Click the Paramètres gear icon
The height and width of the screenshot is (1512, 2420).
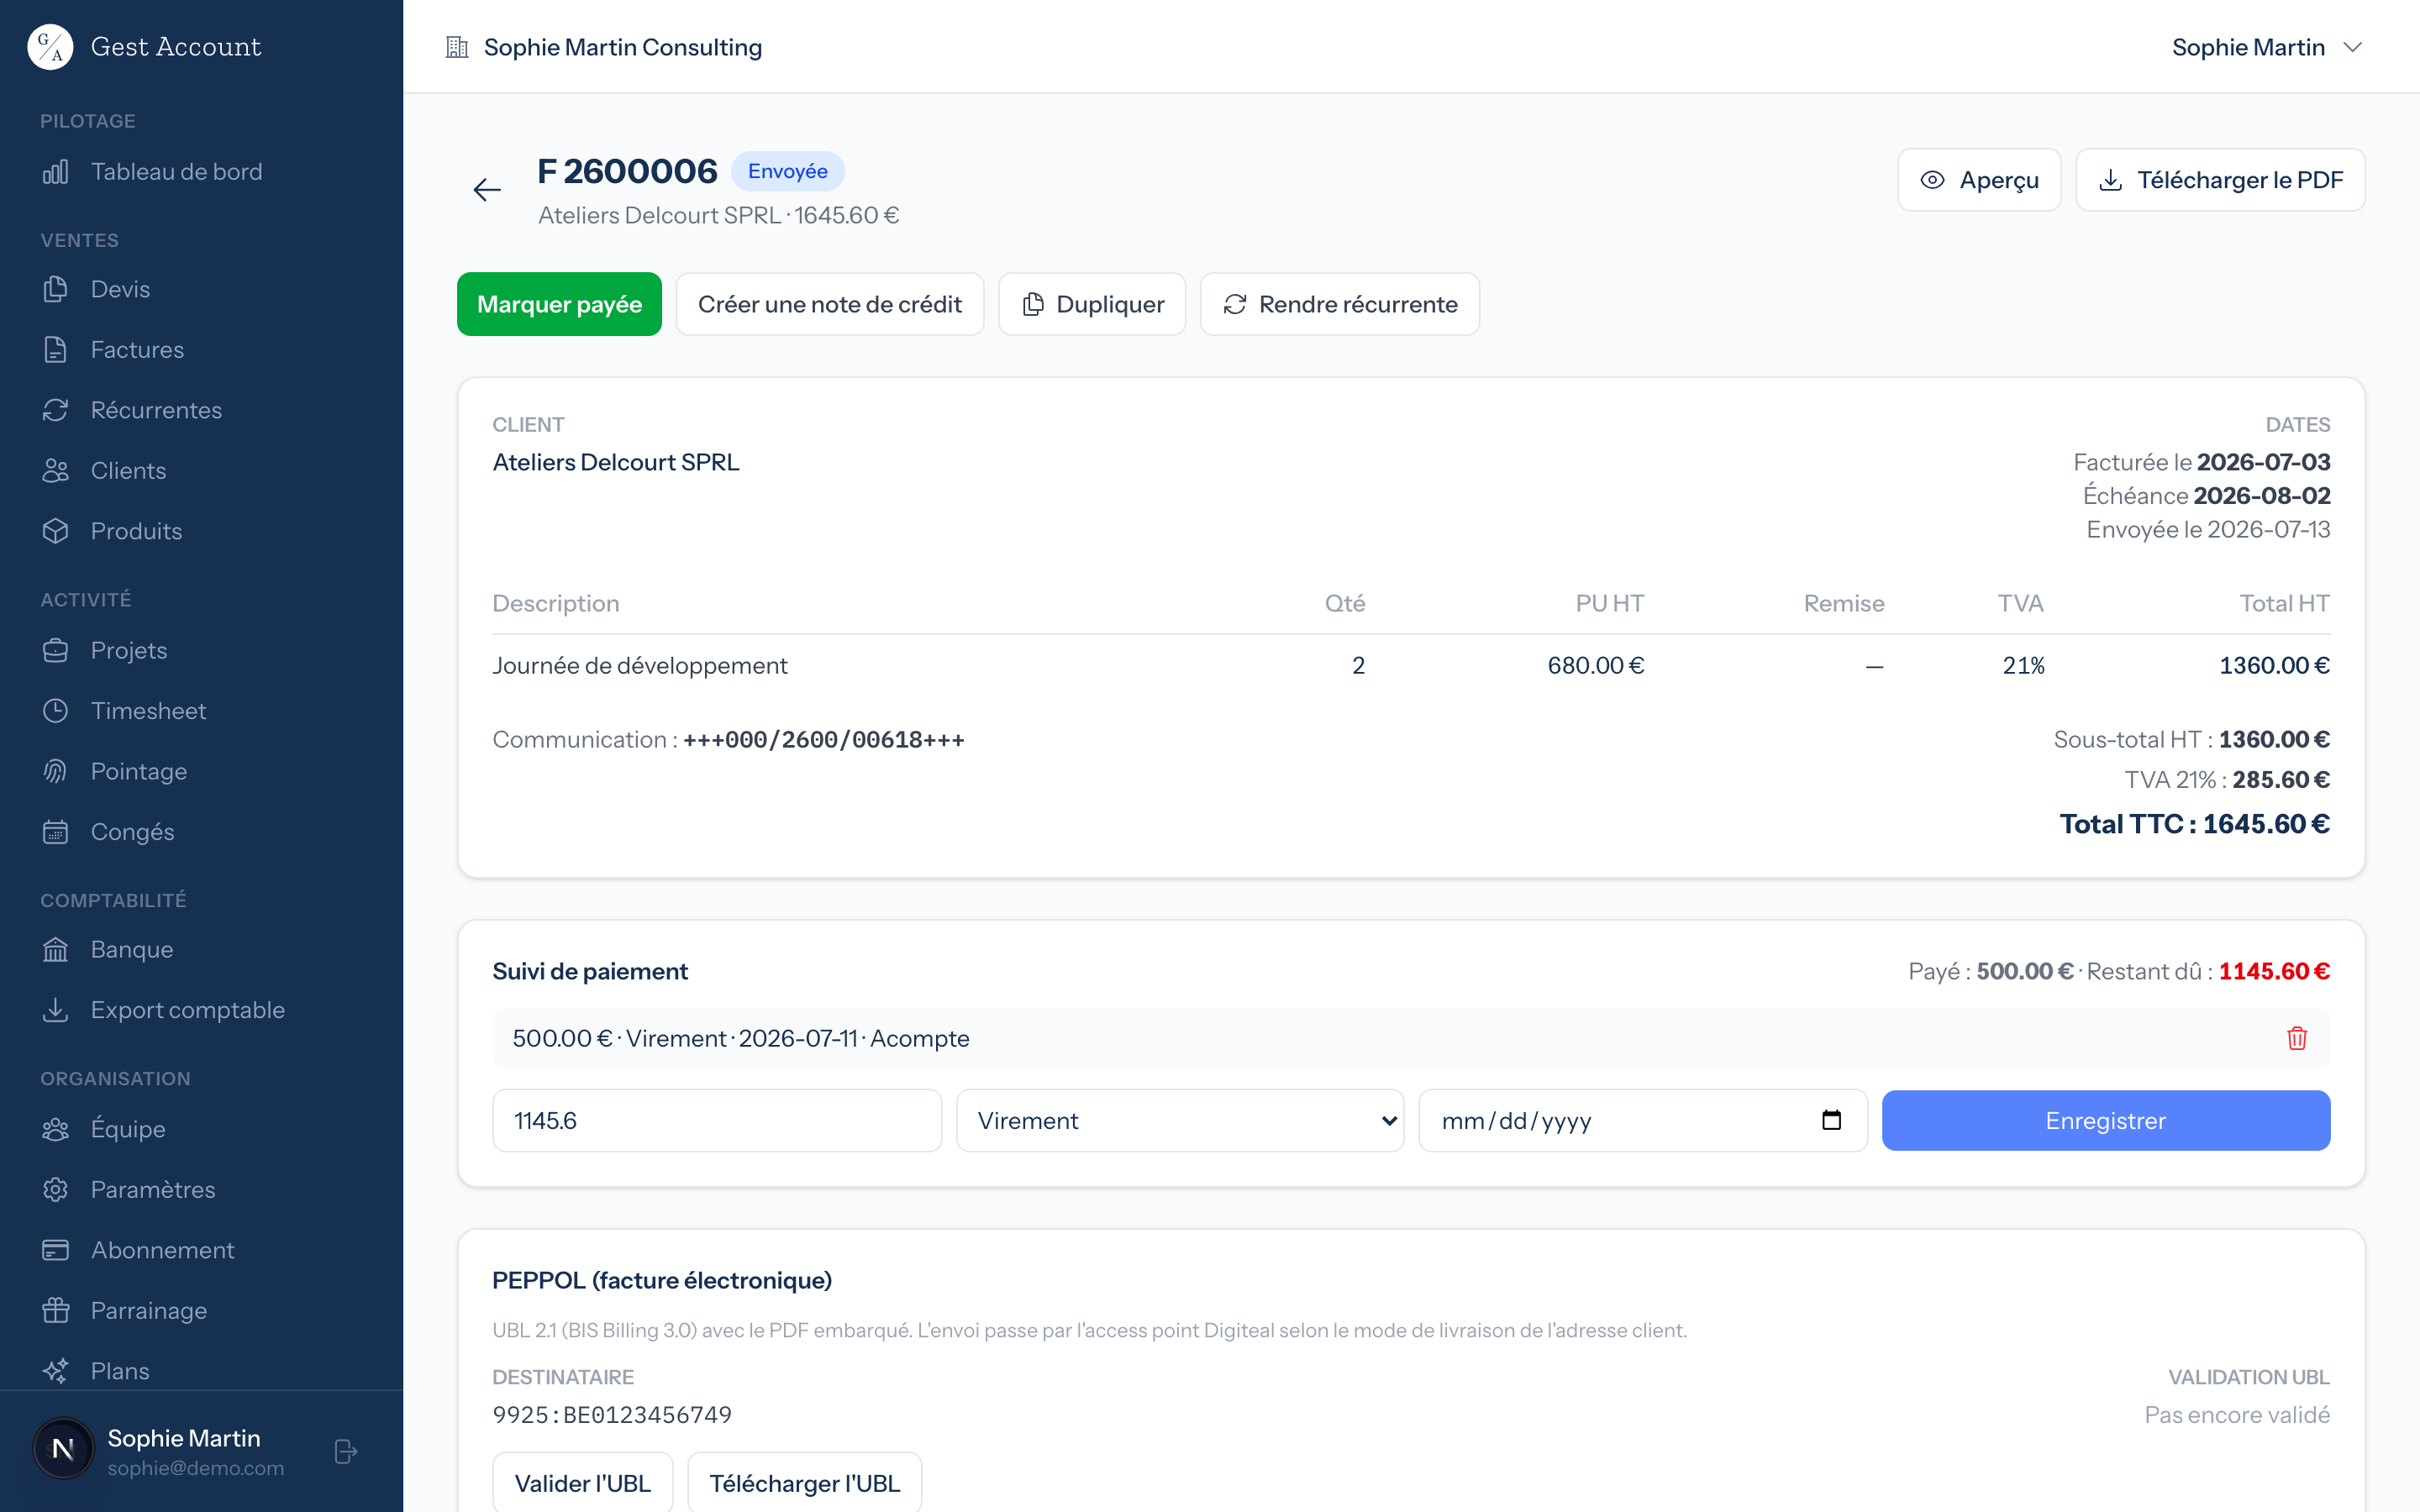pyautogui.click(x=56, y=1190)
